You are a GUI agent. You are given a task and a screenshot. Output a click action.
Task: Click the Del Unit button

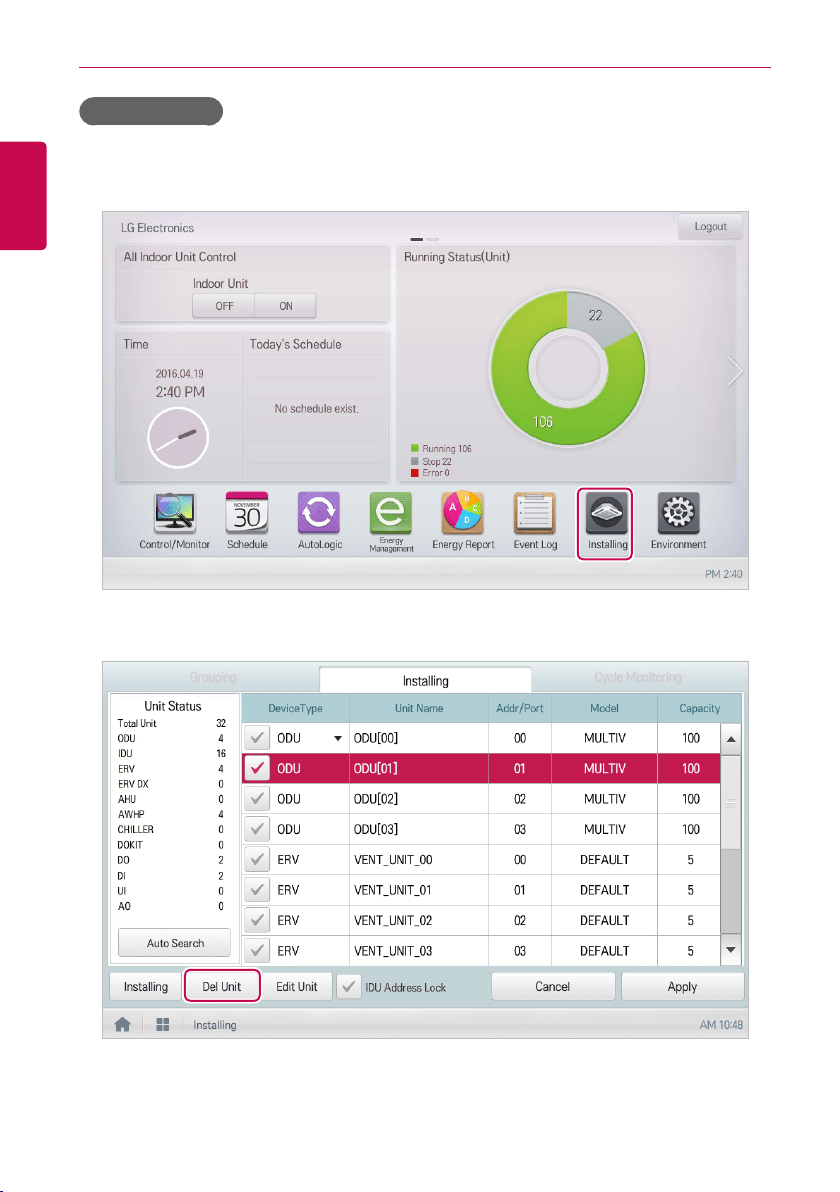221,987
